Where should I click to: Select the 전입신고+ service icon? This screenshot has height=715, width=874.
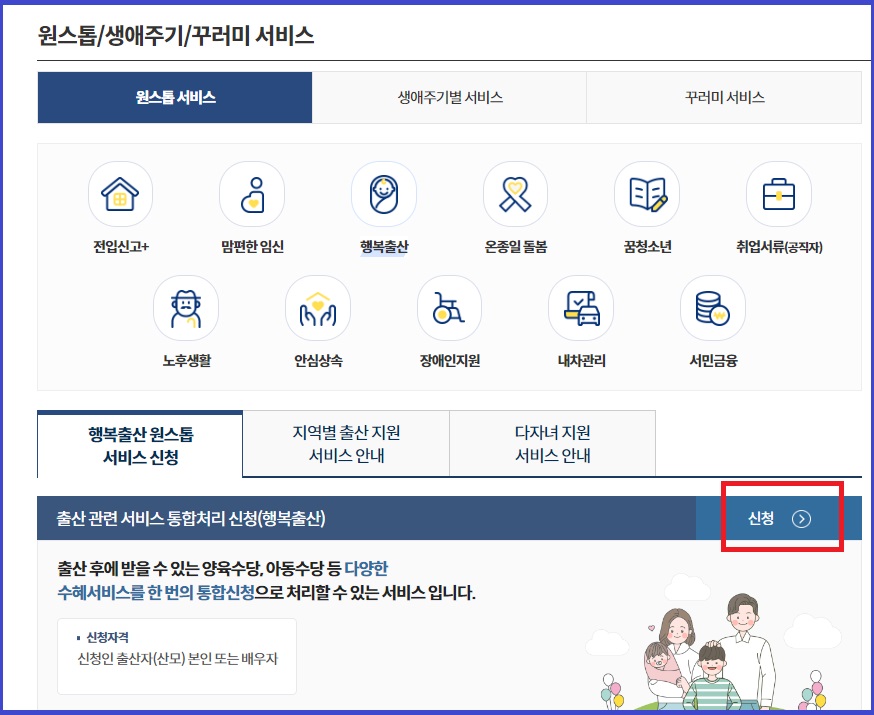tap(120, 194)
